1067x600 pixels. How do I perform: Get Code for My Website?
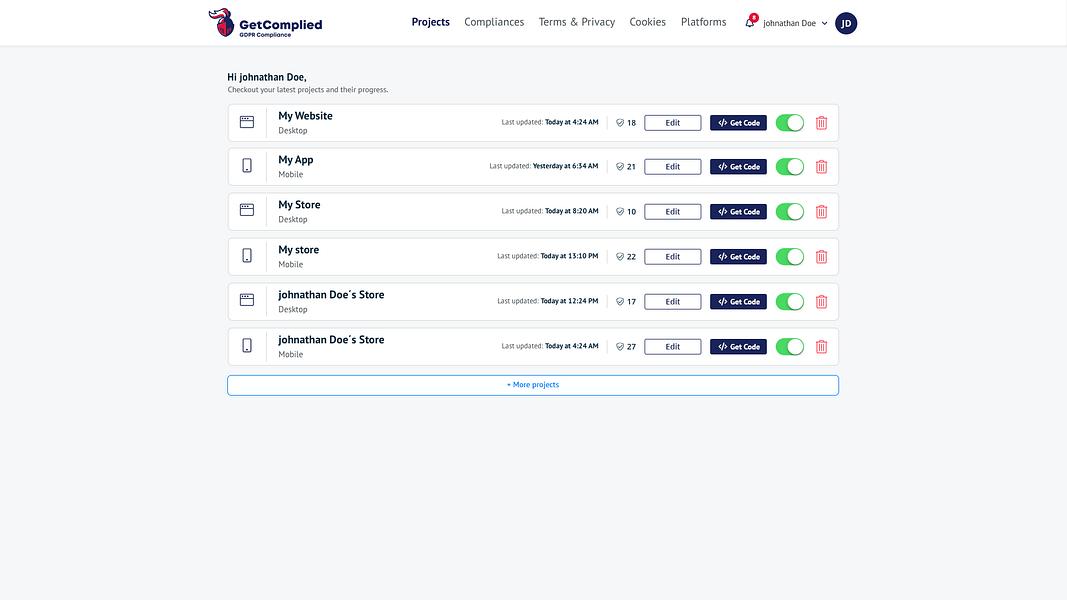[x=738, y=122]
